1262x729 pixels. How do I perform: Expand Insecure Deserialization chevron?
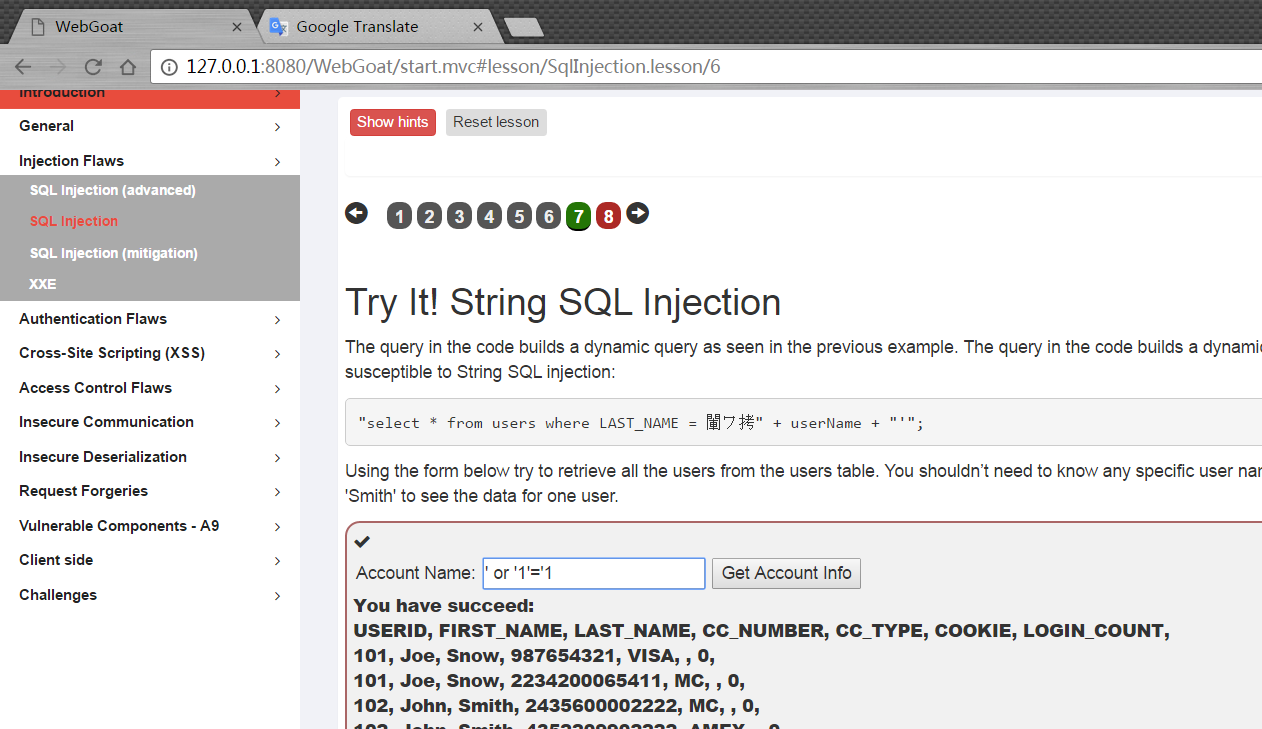tap(277, 458)
